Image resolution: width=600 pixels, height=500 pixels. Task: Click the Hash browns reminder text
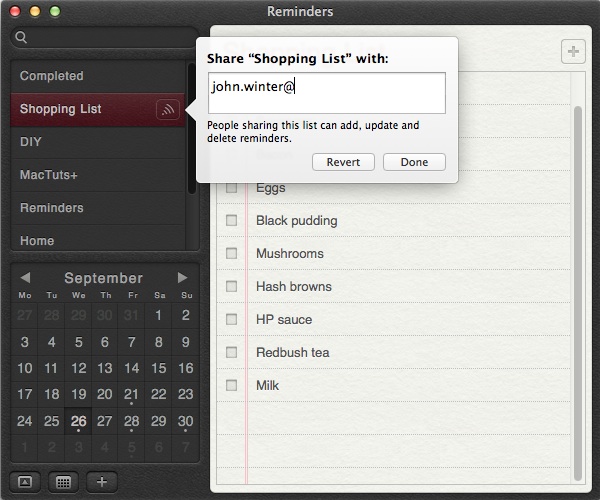pos(293,286)
